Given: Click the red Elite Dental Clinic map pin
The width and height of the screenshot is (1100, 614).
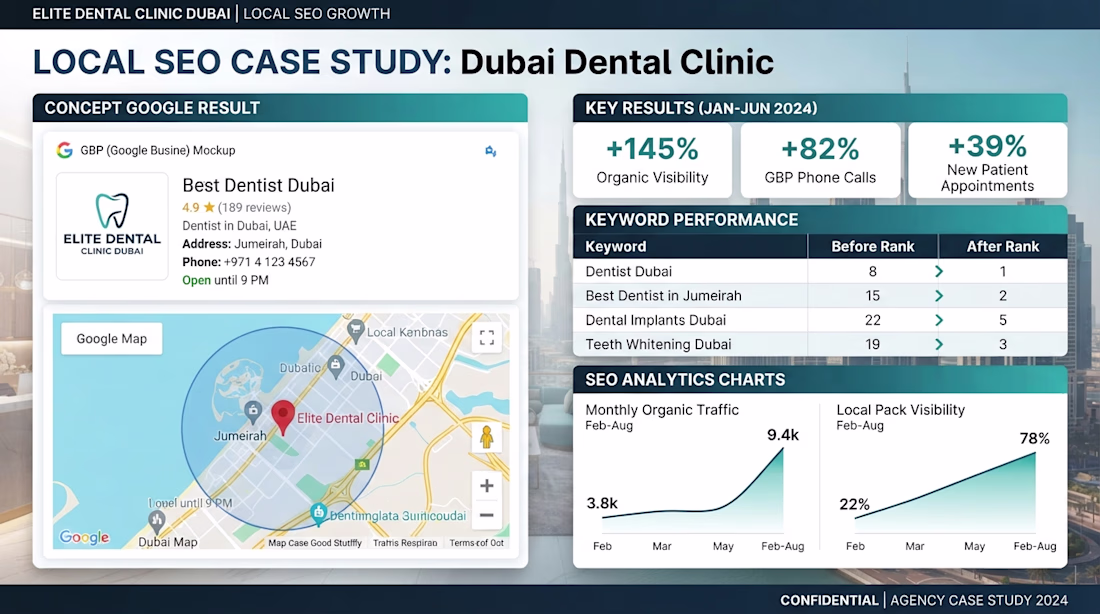Looking at the screenshot, I should [x=283, y=418].
